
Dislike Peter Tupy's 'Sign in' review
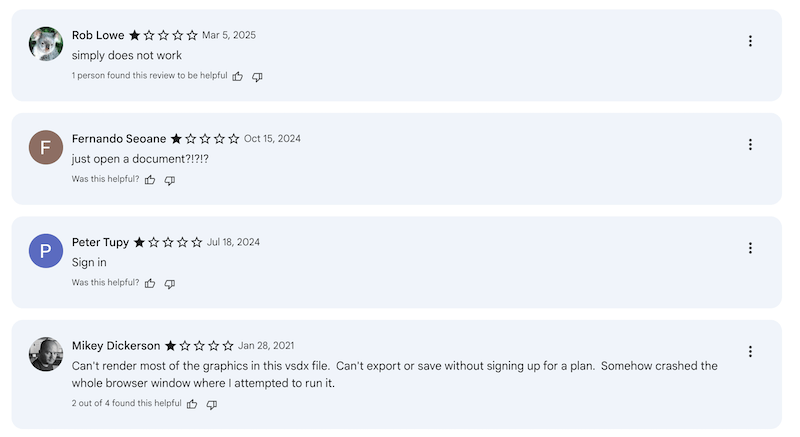coord(169,283)
